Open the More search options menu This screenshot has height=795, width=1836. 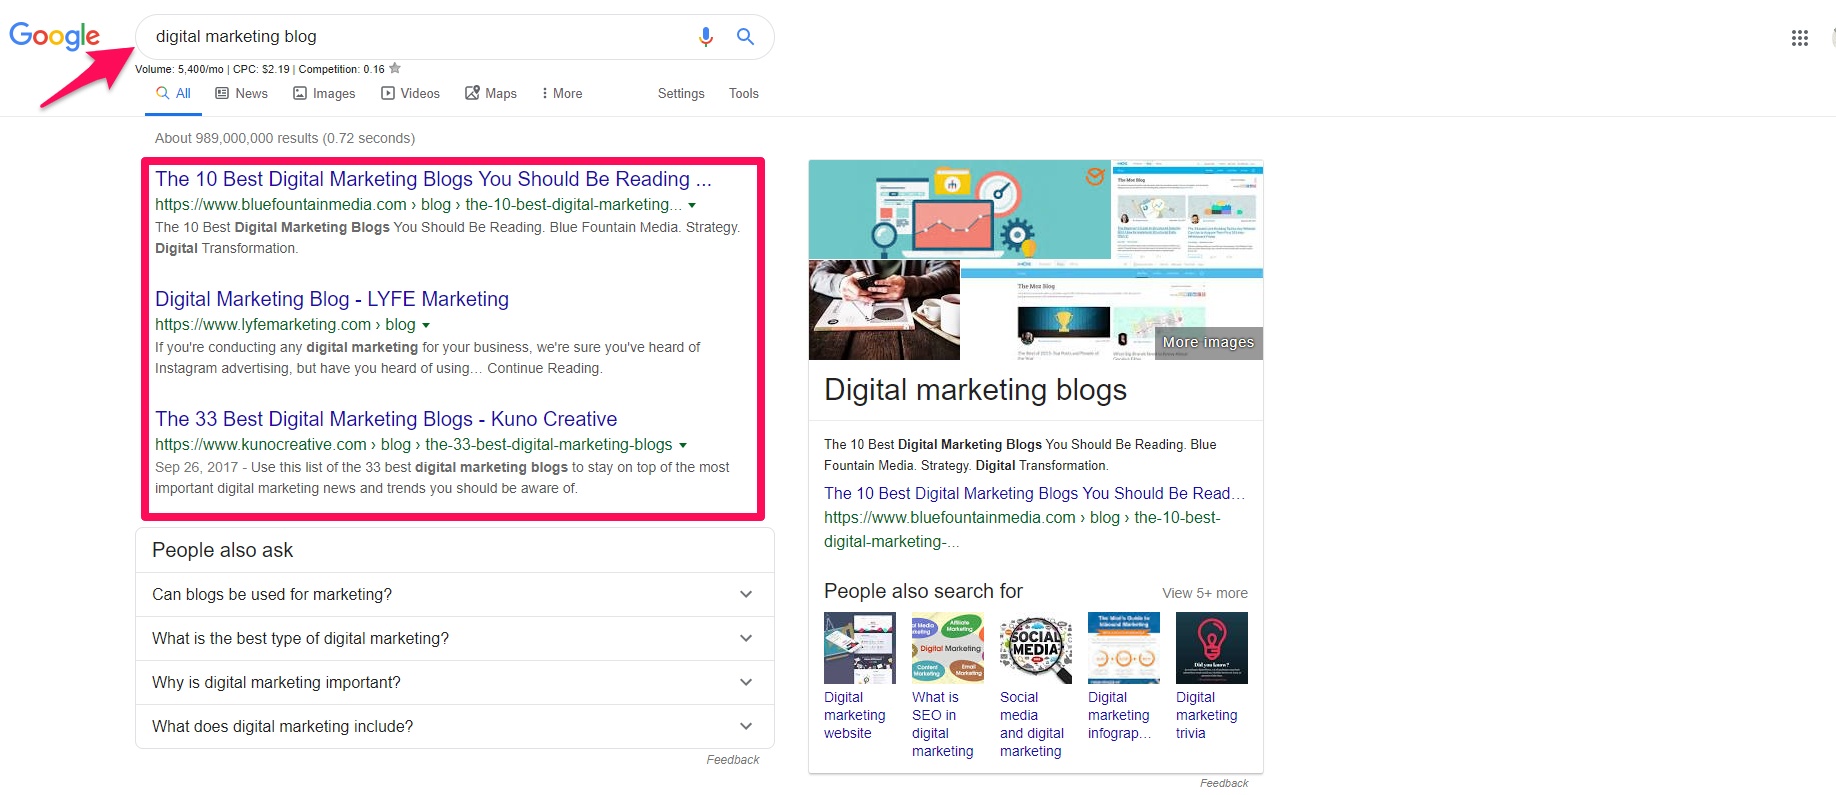[562, 93]
